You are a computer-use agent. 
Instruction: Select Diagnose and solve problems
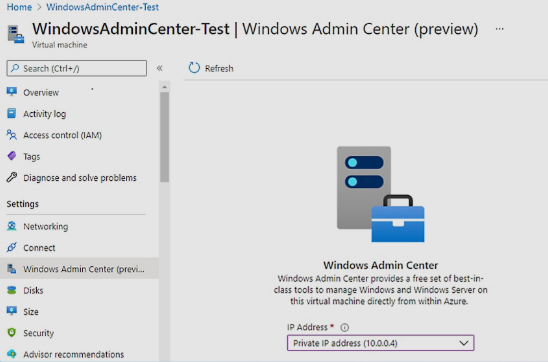click(x=79, y=178)
